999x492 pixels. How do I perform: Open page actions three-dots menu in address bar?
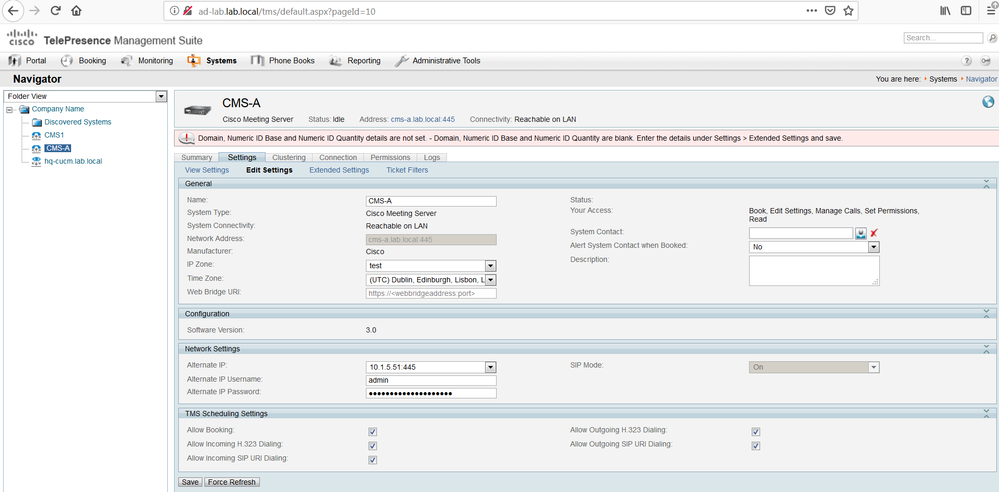[811, 11]
